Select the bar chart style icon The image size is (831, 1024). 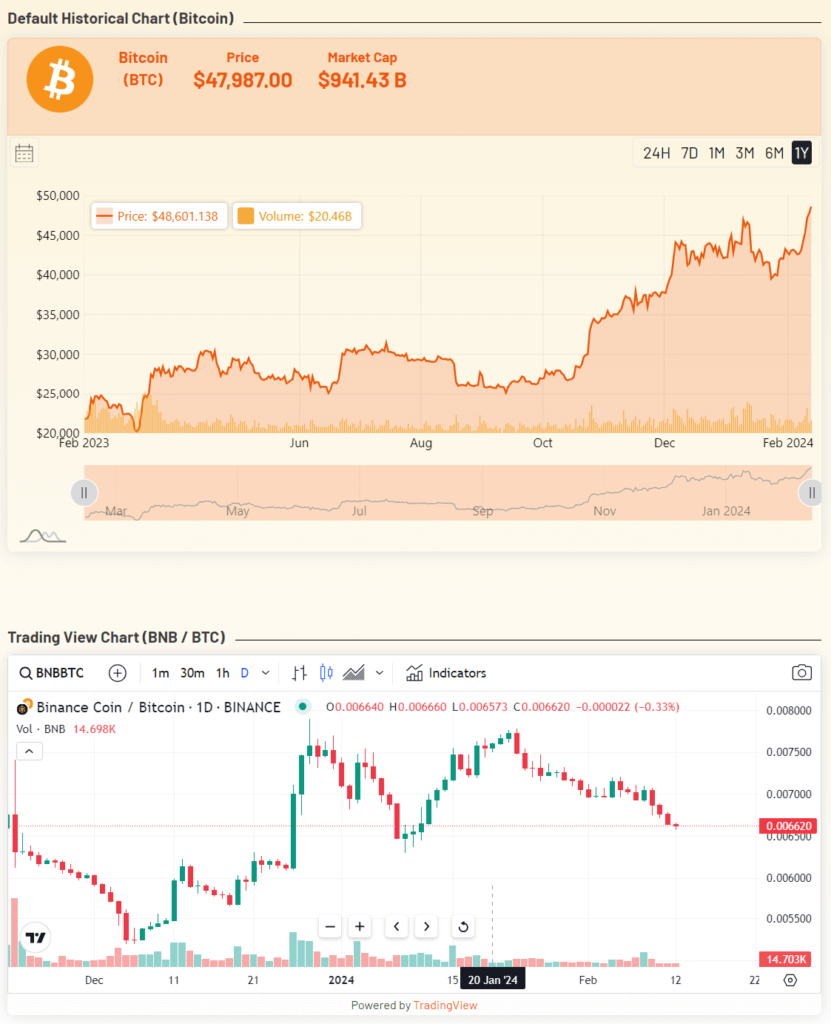(x=299, y=673)
